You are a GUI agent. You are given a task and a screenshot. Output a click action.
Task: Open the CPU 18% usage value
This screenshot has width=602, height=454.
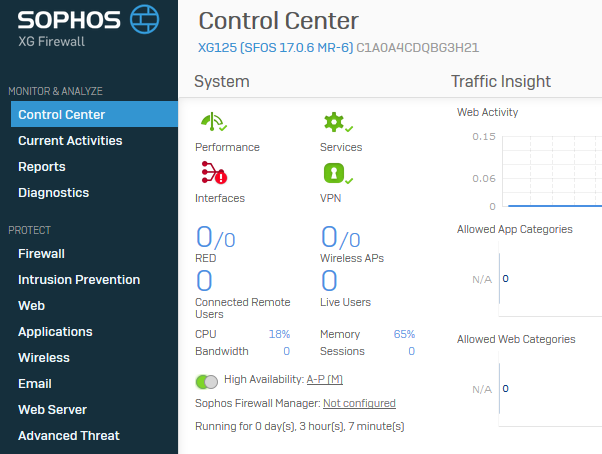[279, 334]
